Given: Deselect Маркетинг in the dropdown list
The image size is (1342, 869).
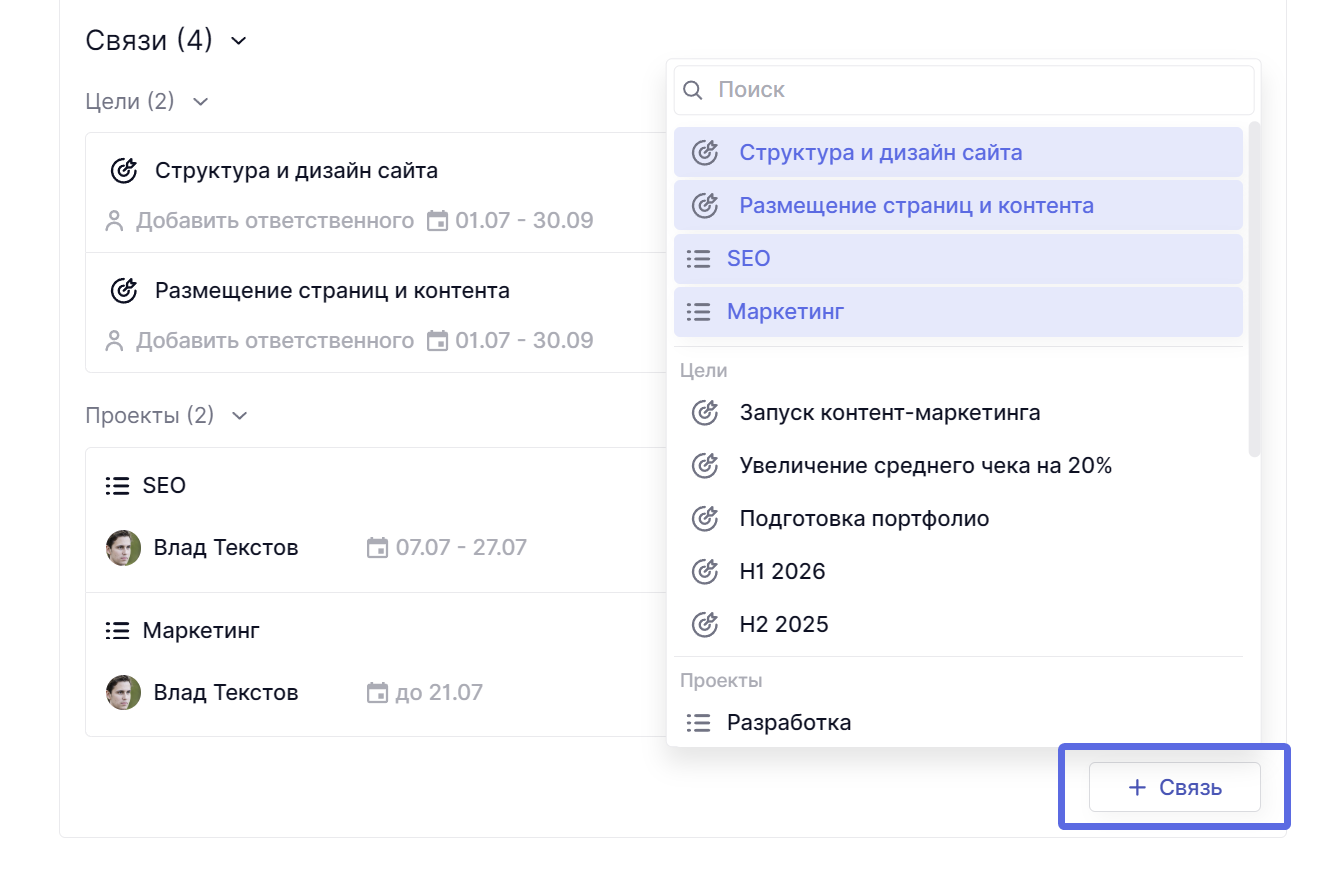Looking at the screenshot, I should (785, 312).
